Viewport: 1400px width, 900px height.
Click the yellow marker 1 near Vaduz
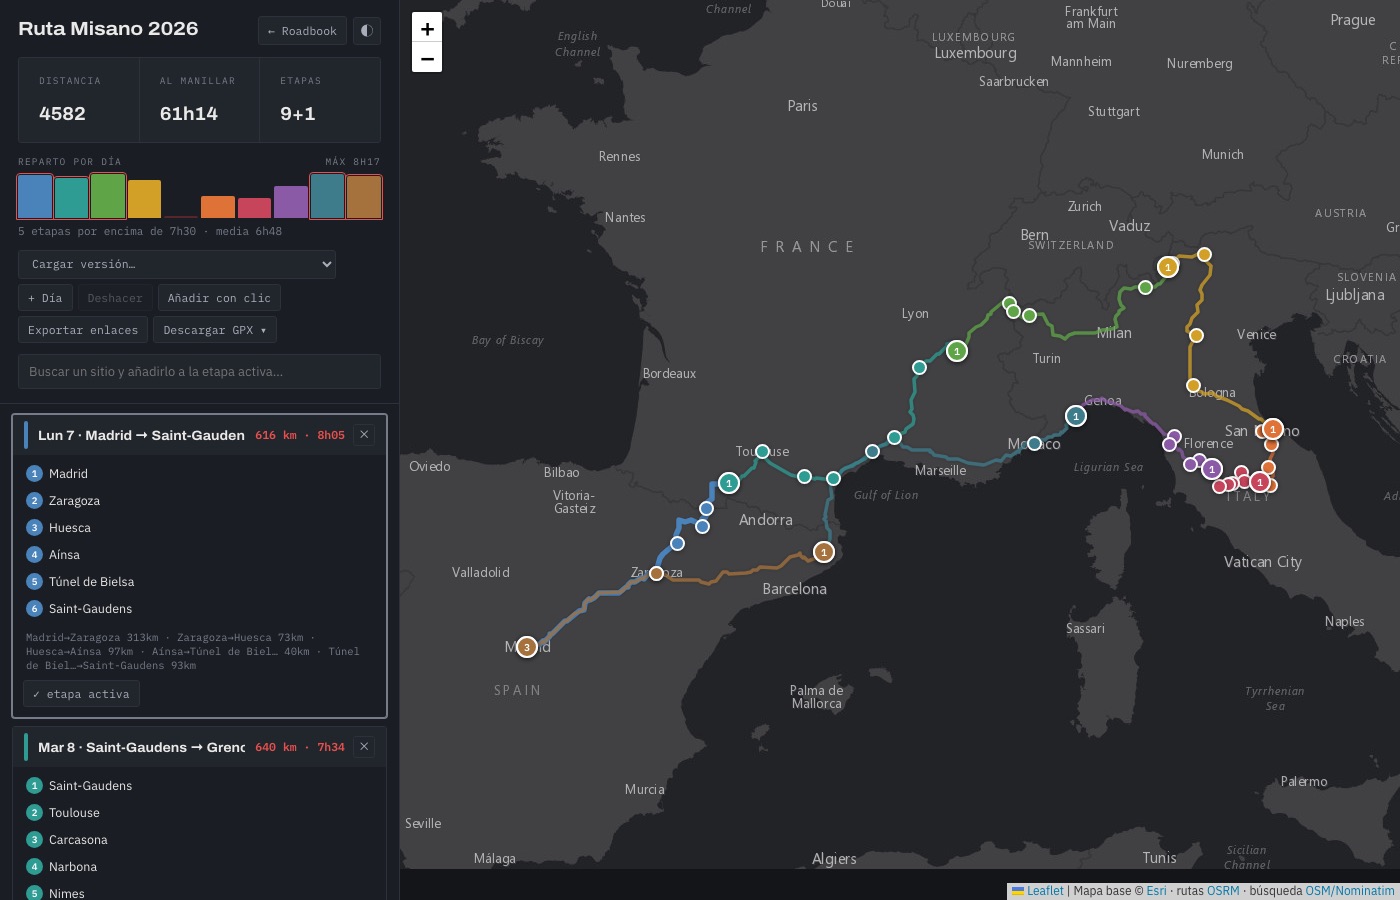[x=1168, y=267]
